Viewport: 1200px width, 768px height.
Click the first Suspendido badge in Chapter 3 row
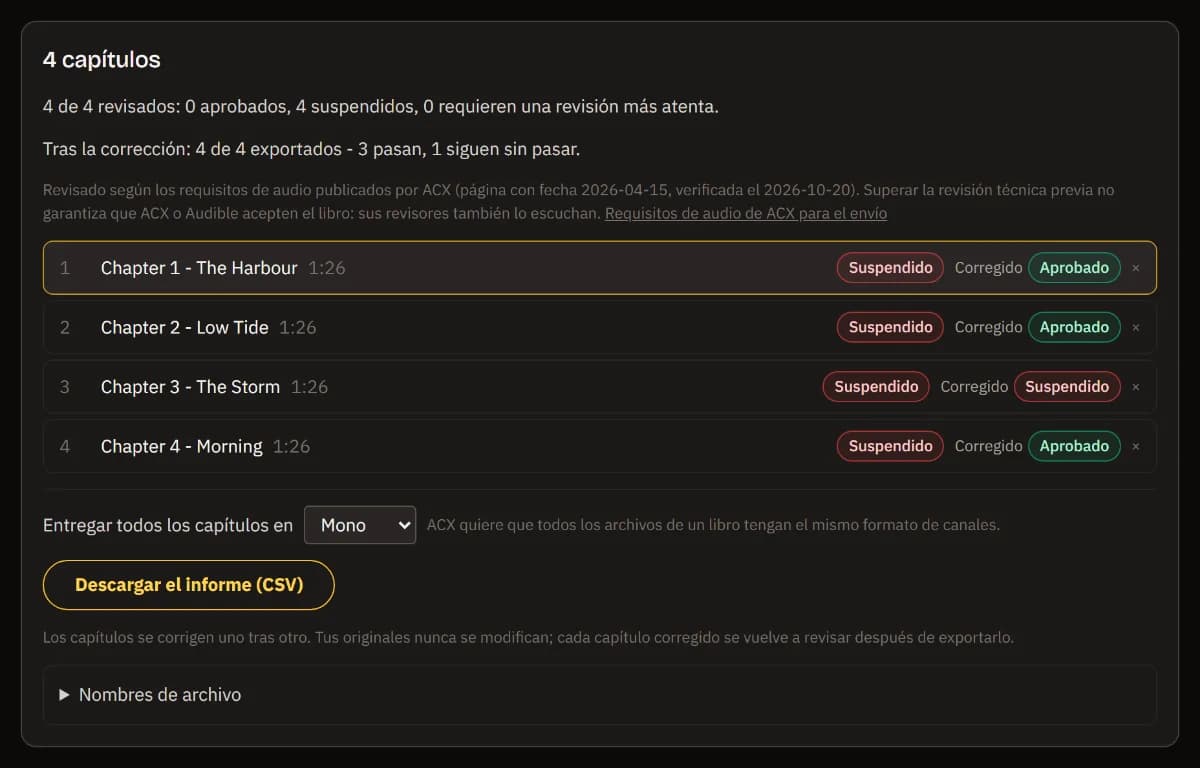[x=876, y=387]
